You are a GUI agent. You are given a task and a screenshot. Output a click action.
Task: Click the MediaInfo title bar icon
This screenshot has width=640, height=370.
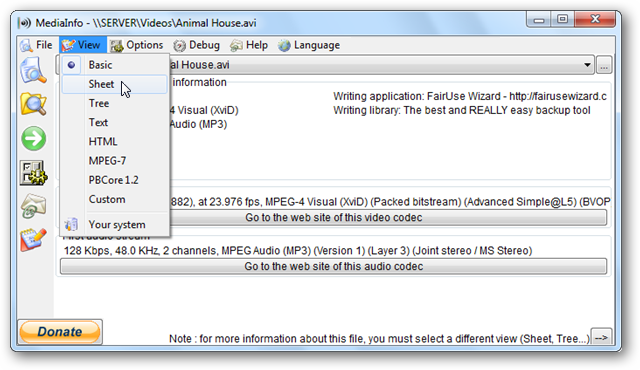(x=24, y=23)
